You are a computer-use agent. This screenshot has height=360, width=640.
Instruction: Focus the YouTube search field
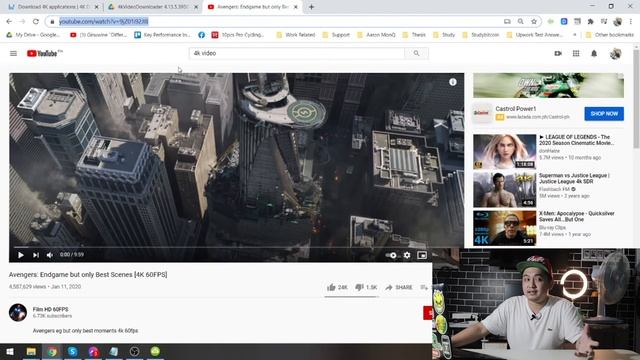297,53
